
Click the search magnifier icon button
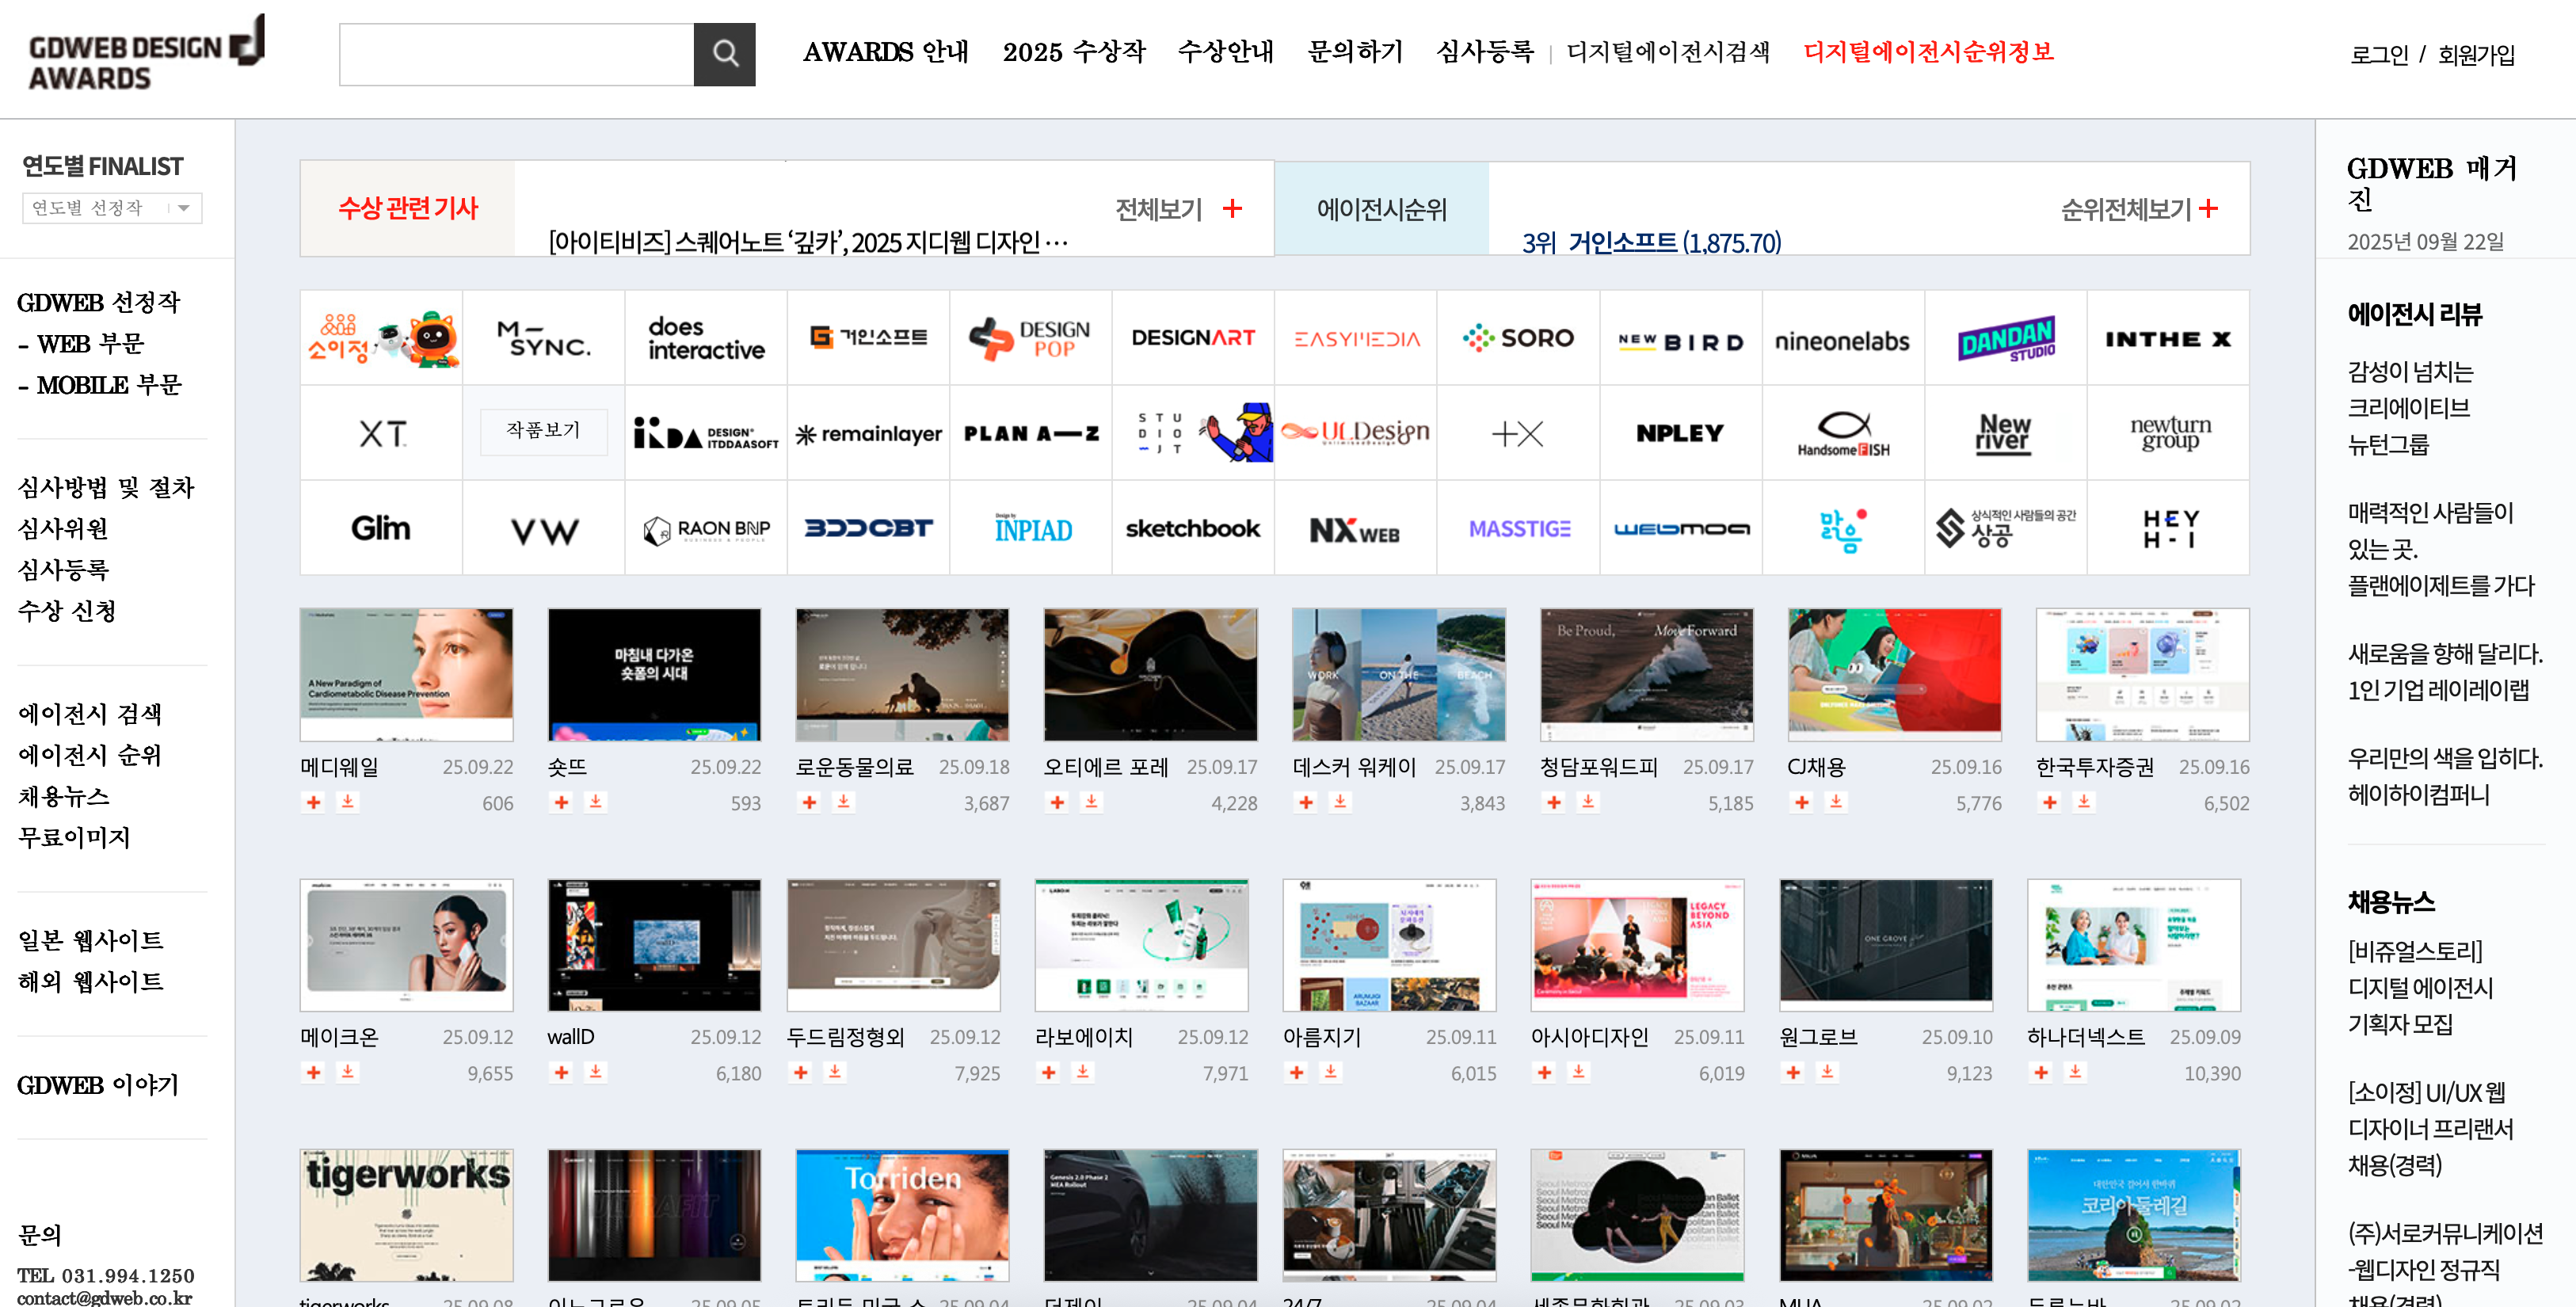(724, 54)
